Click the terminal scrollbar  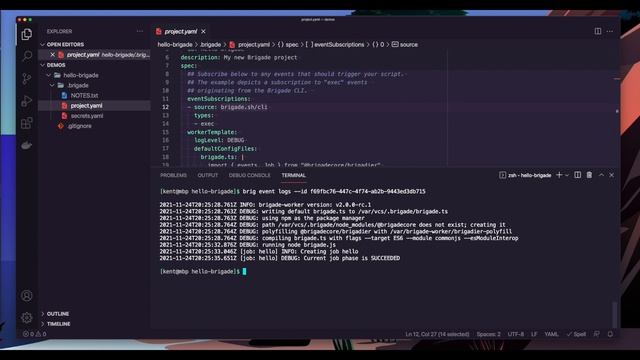pyautogui.click(x=614, y=314)
